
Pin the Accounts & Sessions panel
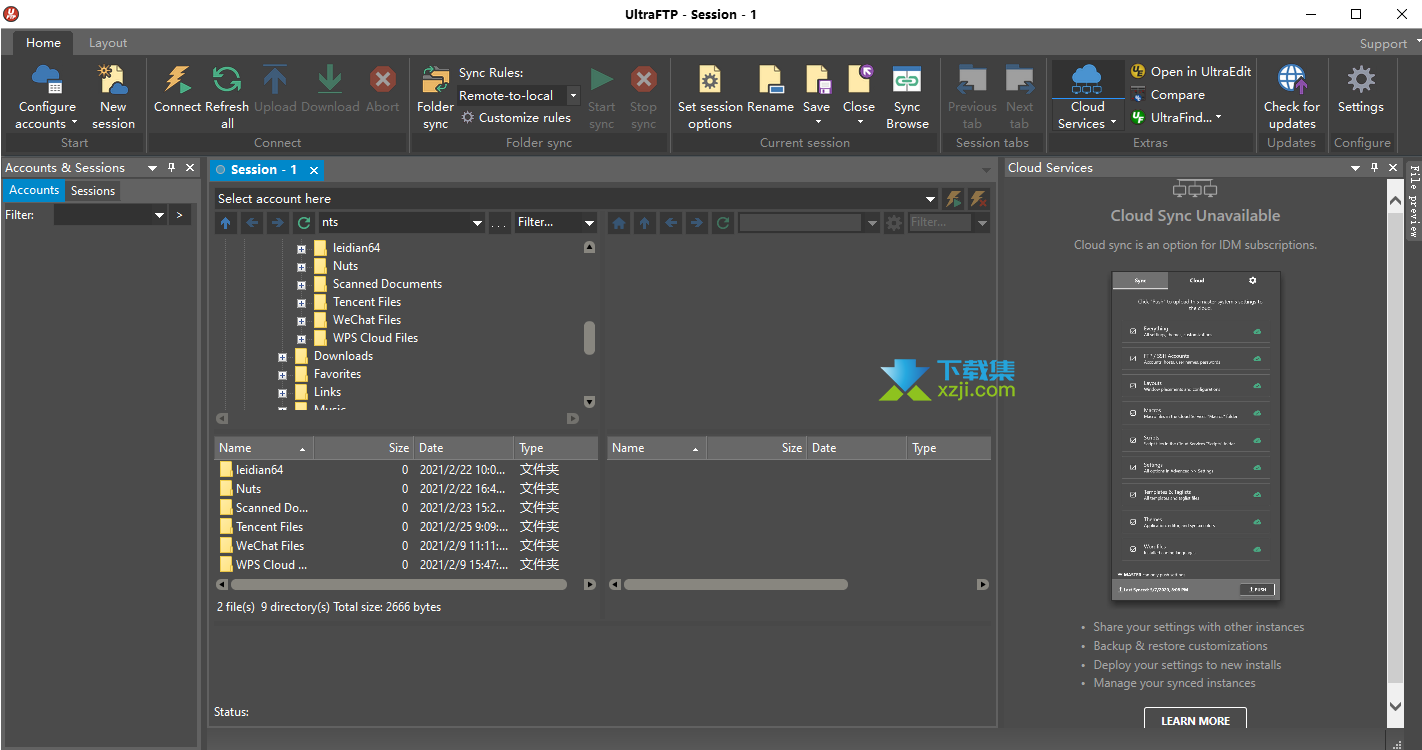coord(171,167)
